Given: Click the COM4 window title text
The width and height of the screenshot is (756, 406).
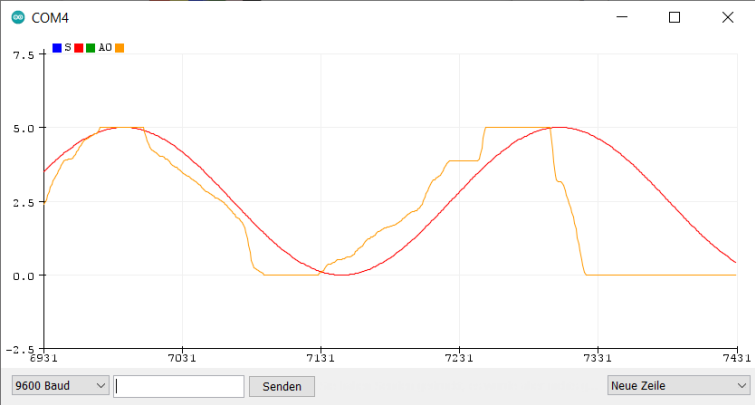Looking at the screenshot, I should click(x=51, y=18).
